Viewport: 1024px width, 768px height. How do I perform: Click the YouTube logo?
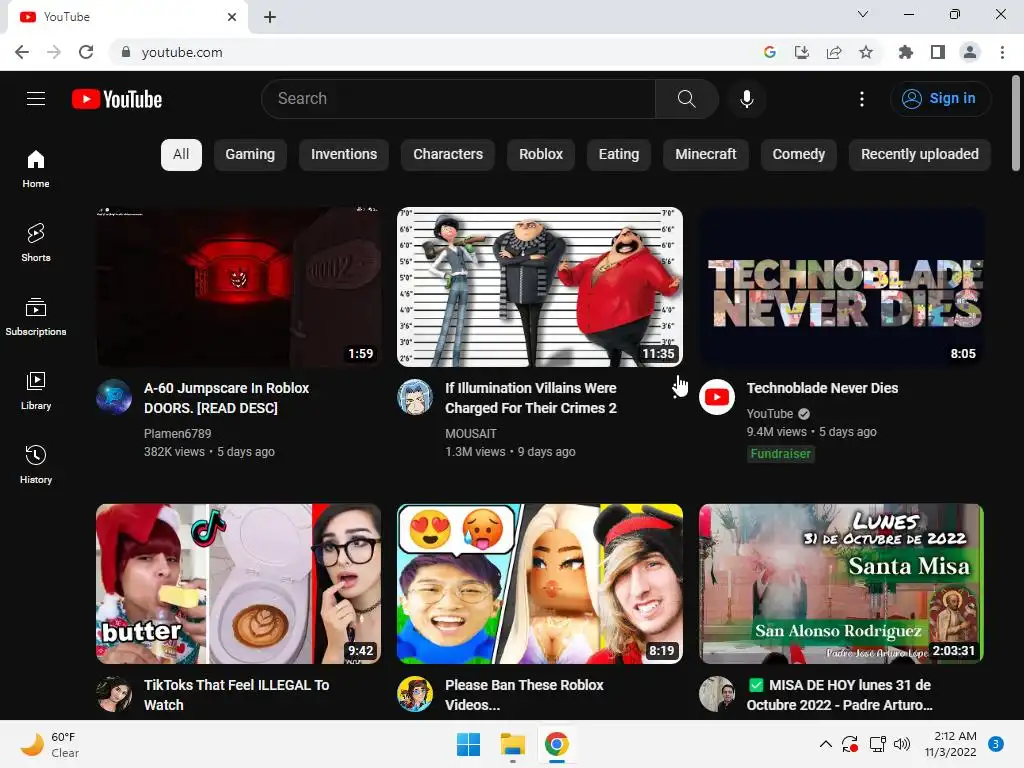click(x=117, y=99)
